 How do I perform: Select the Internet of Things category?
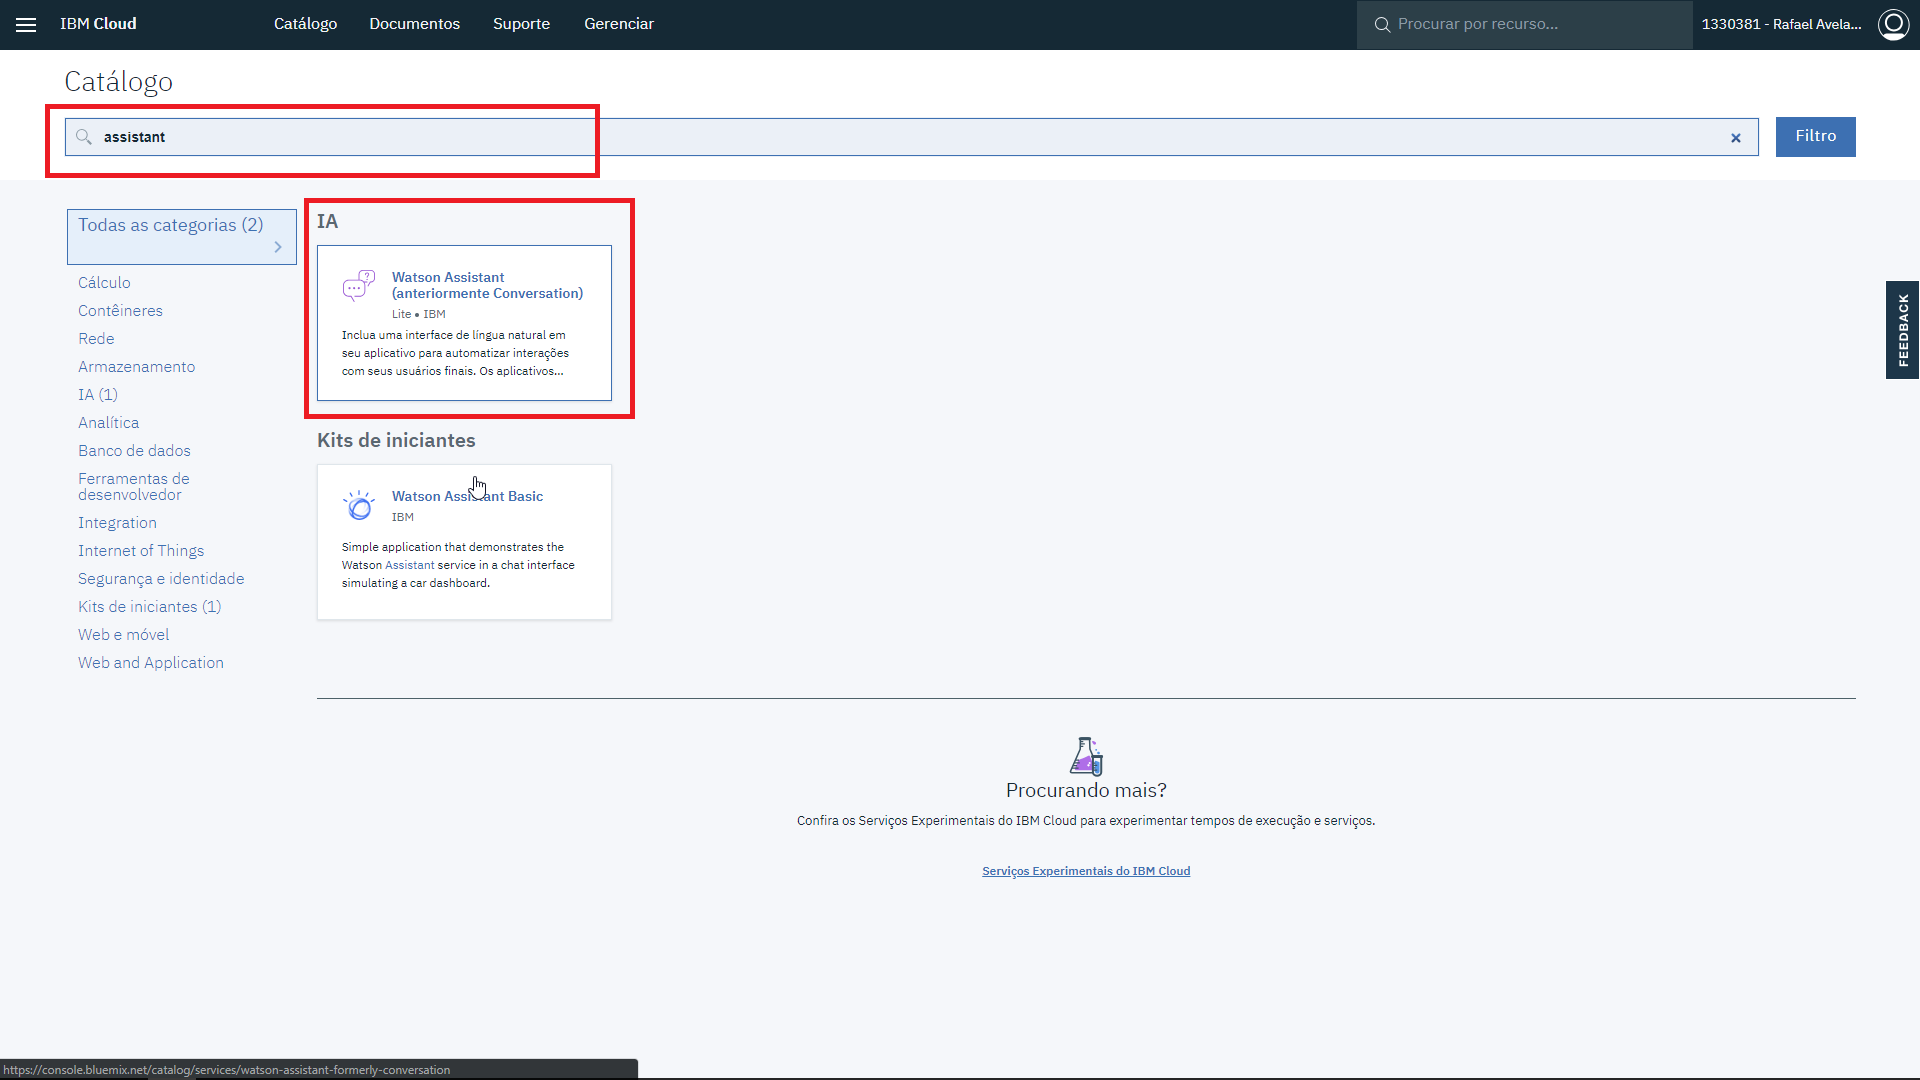tap(141, 551)
